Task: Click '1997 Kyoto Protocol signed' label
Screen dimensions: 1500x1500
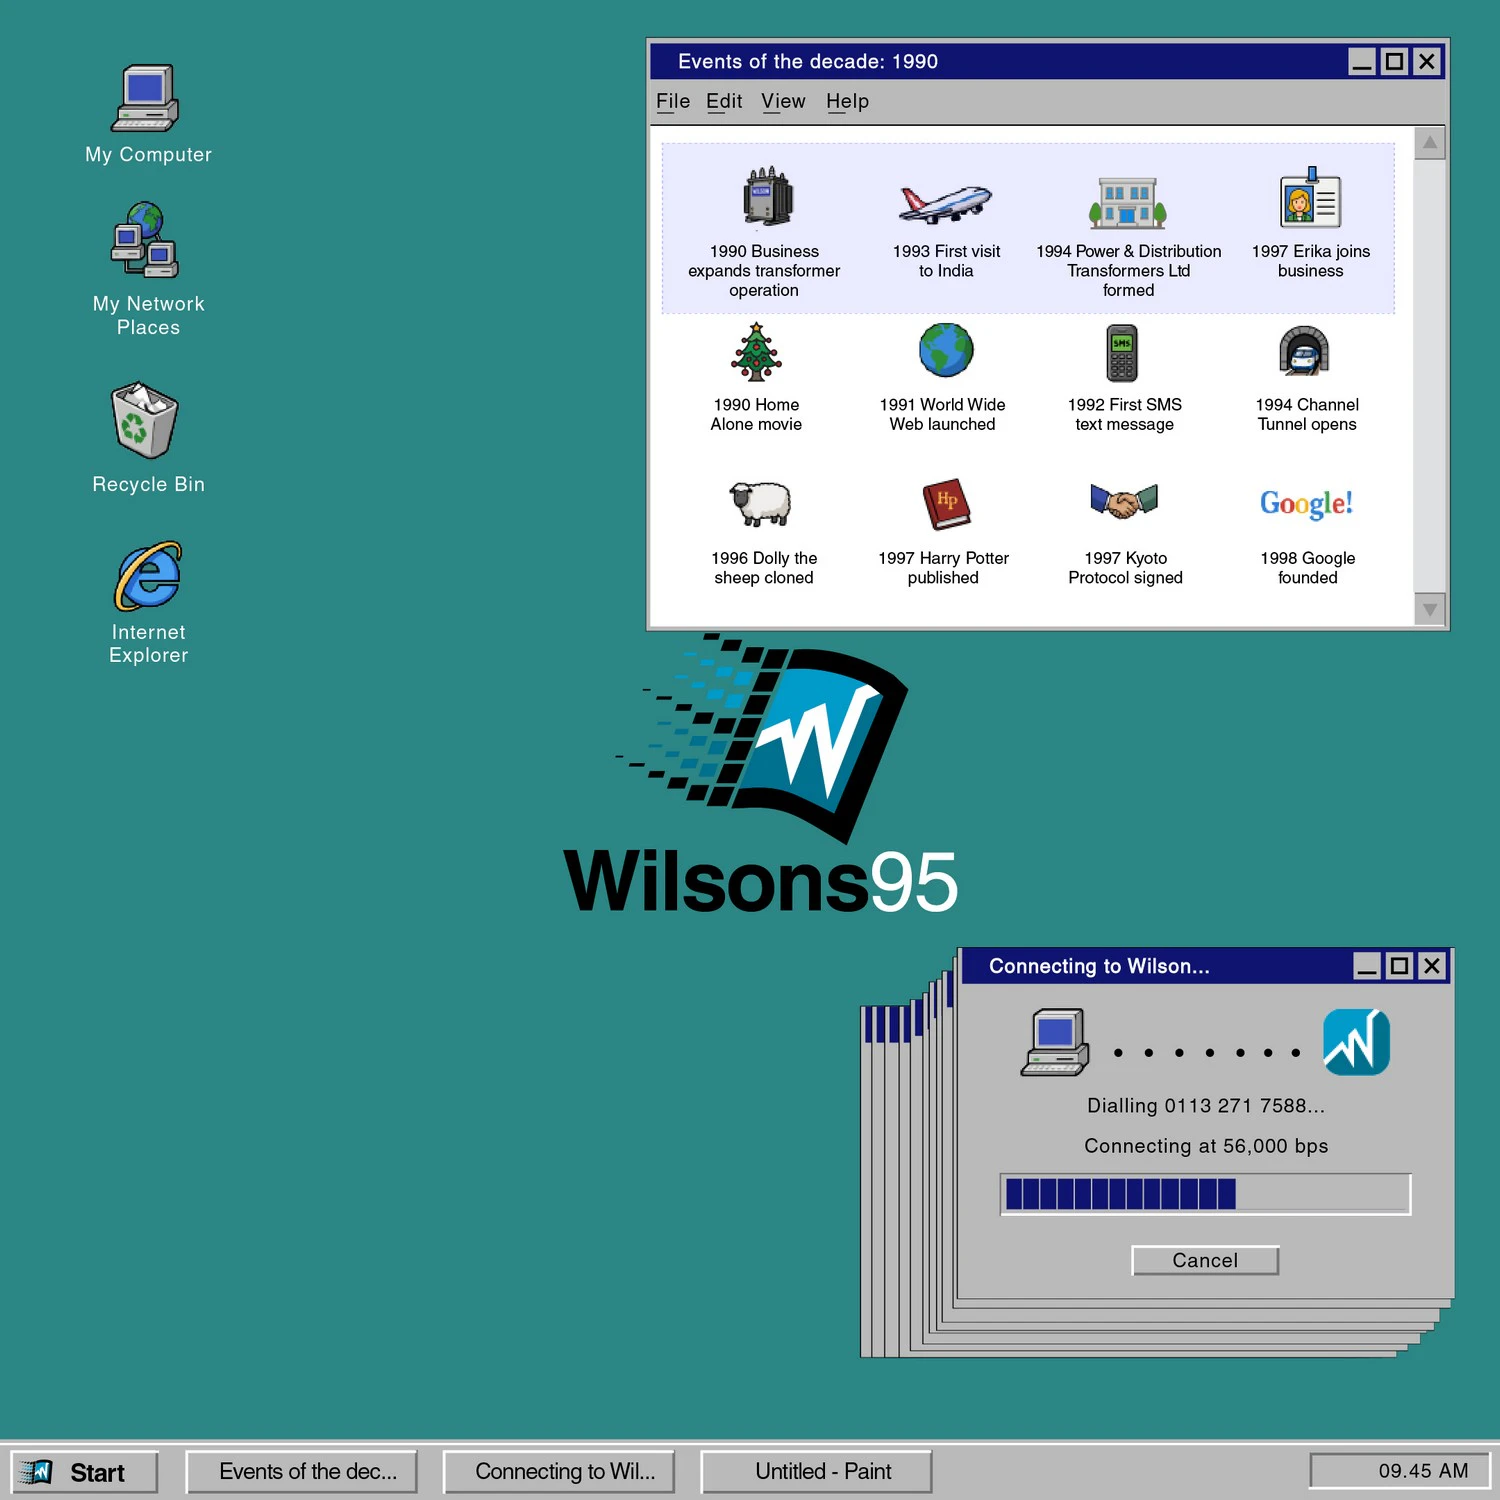Action: tap(1125, 568)
